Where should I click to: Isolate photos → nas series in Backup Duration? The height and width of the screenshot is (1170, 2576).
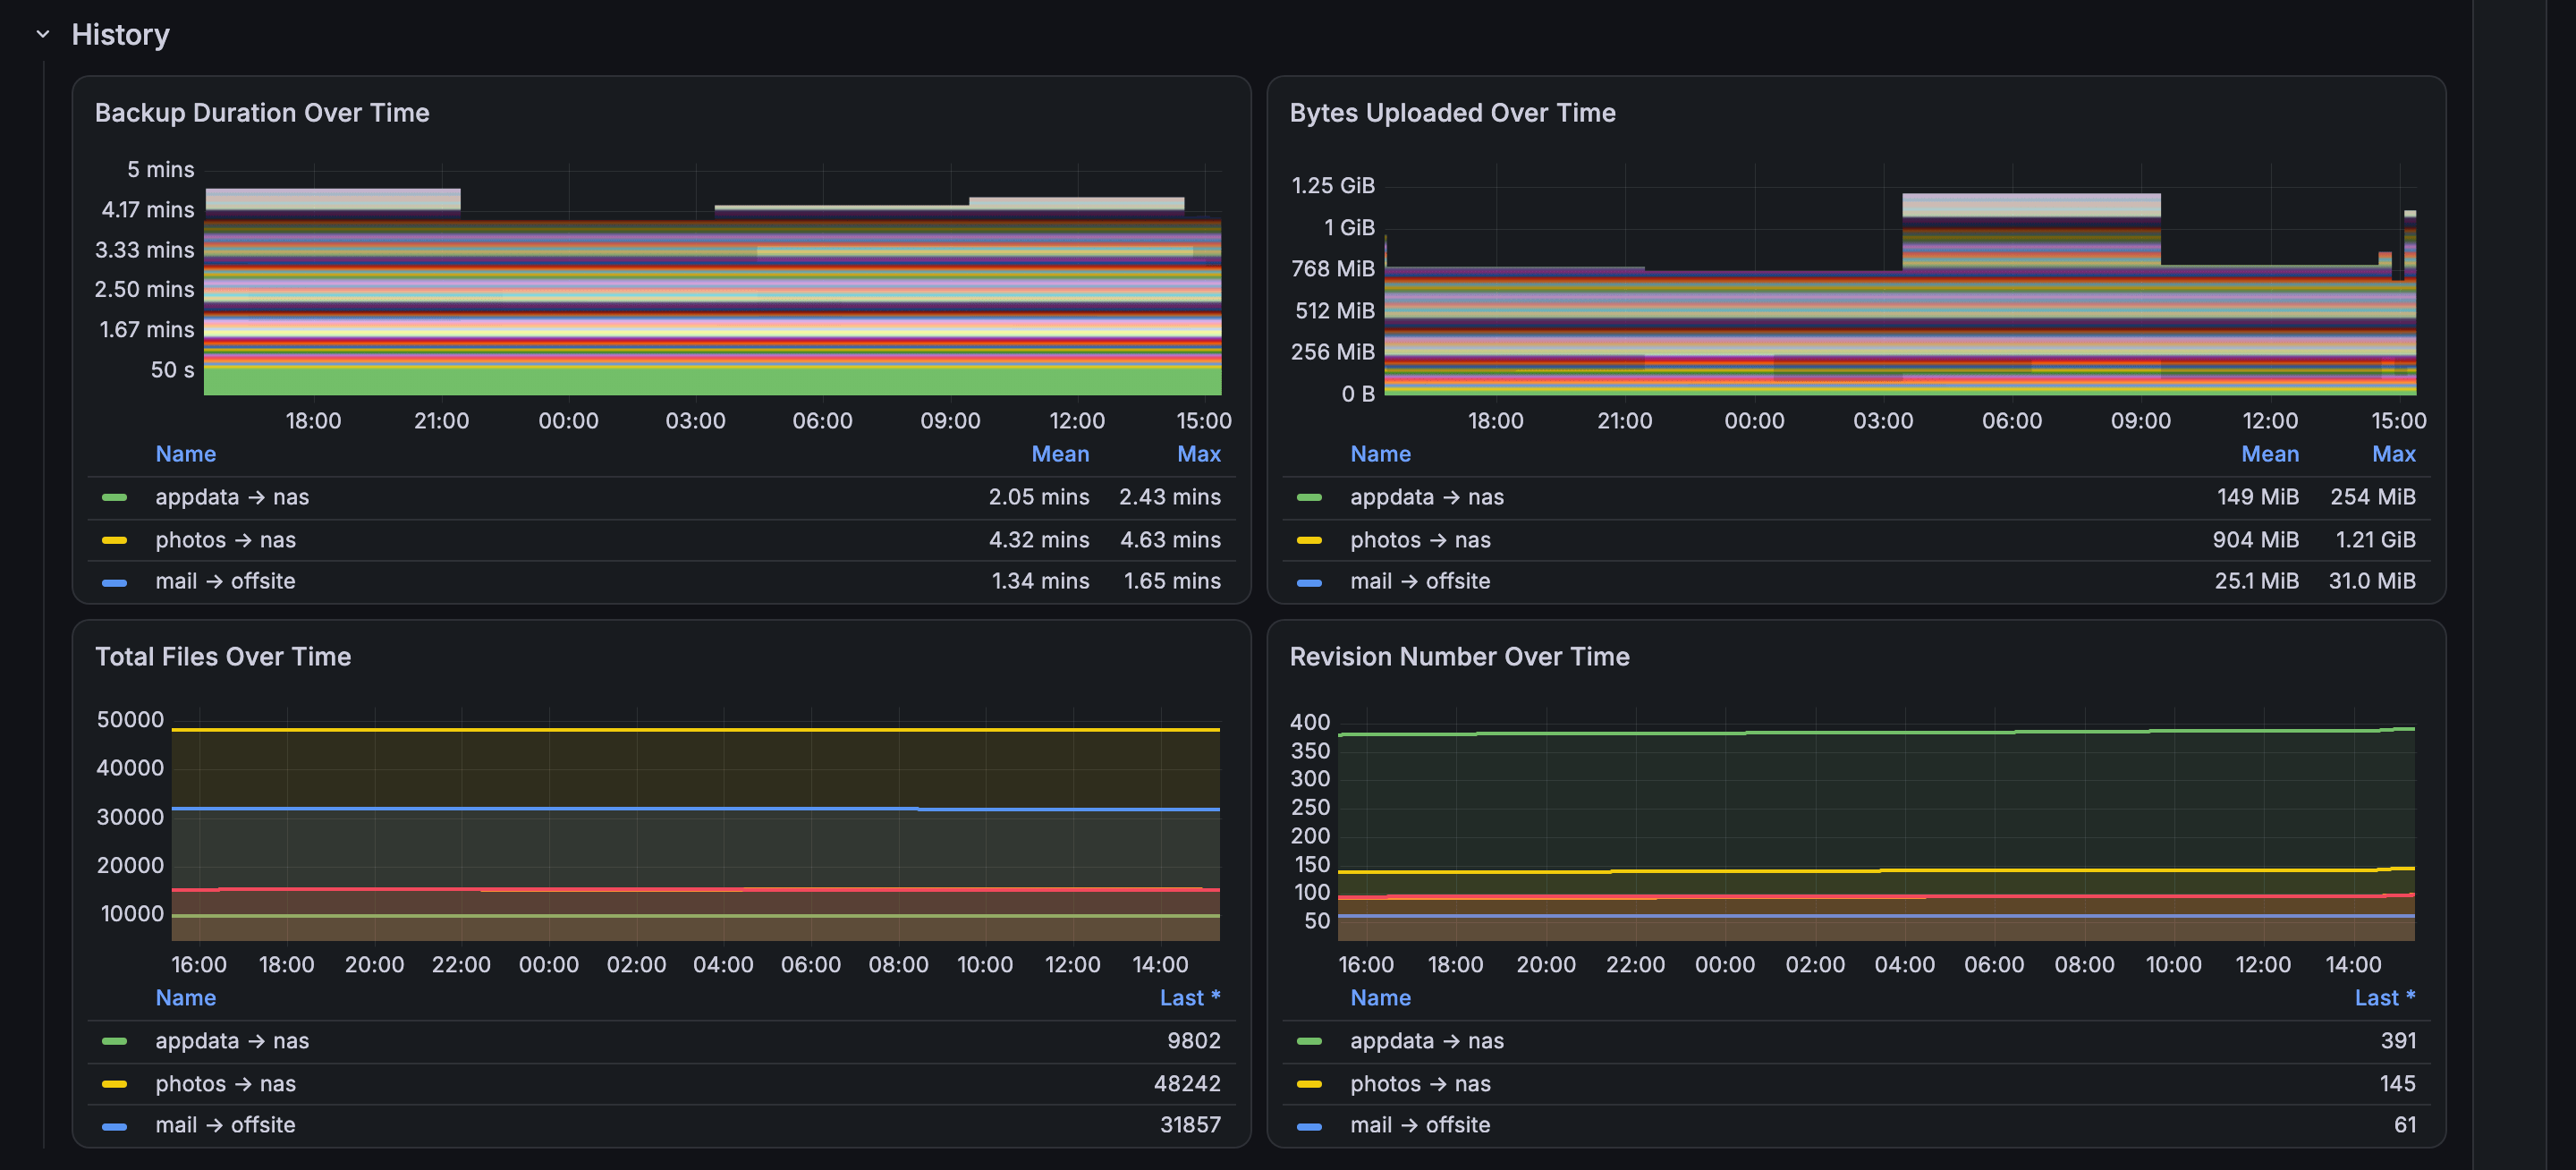[226, 540]
